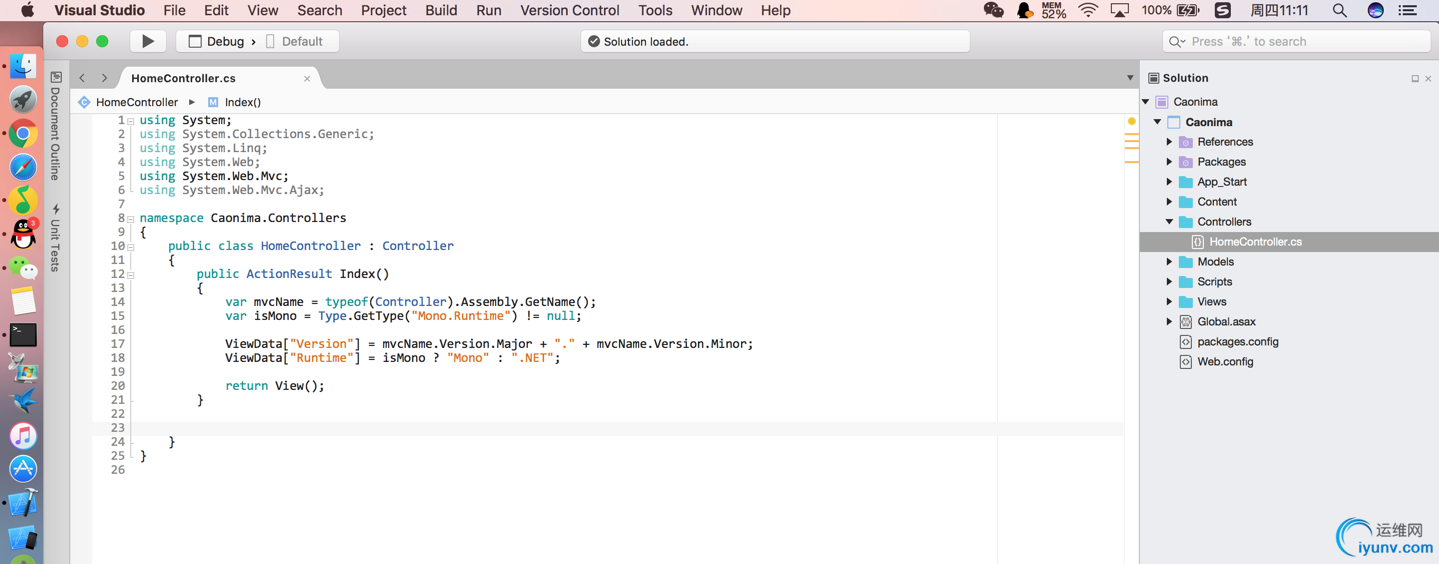Focus the toolbar search field
Viewport: 1439px width, 564px height.
1296,41
